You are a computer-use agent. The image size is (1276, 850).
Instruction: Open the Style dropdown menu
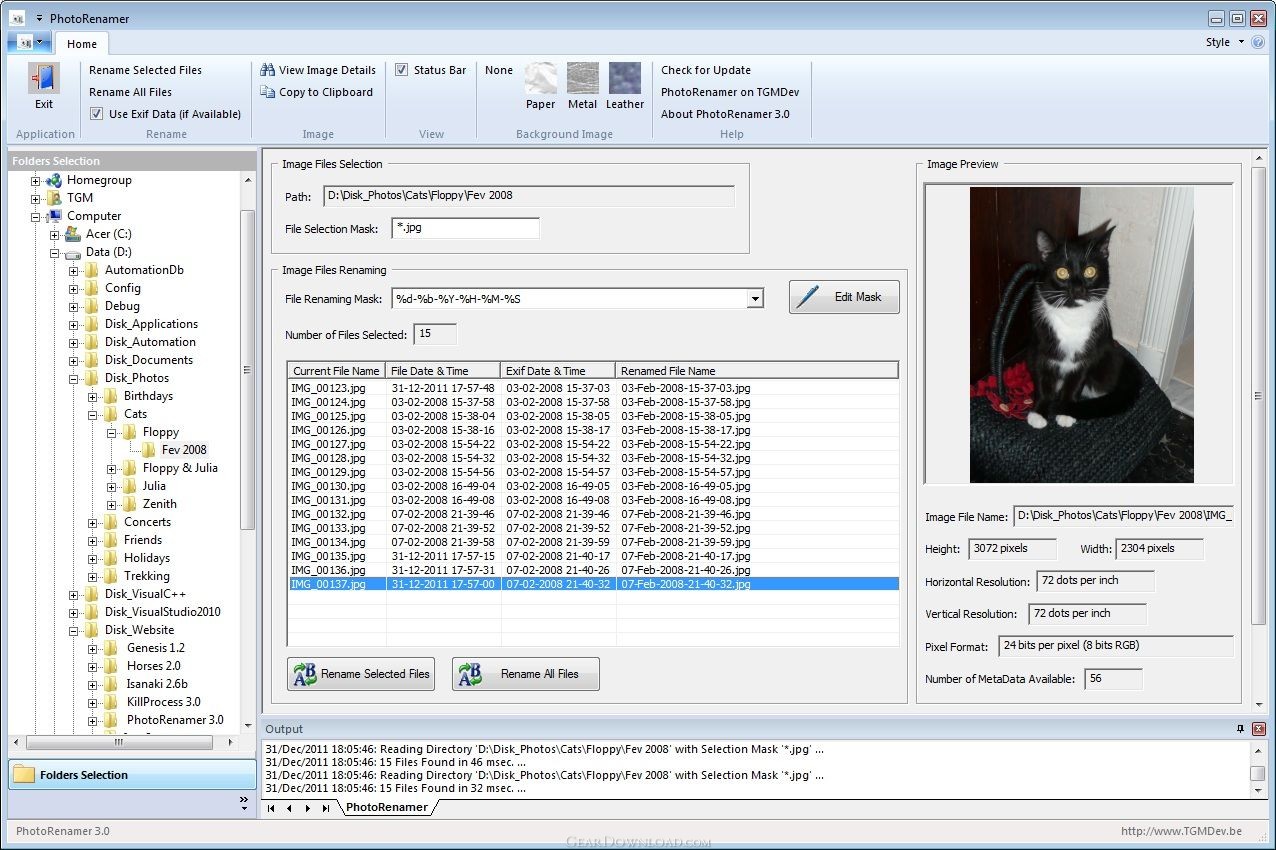(1225, 42)
